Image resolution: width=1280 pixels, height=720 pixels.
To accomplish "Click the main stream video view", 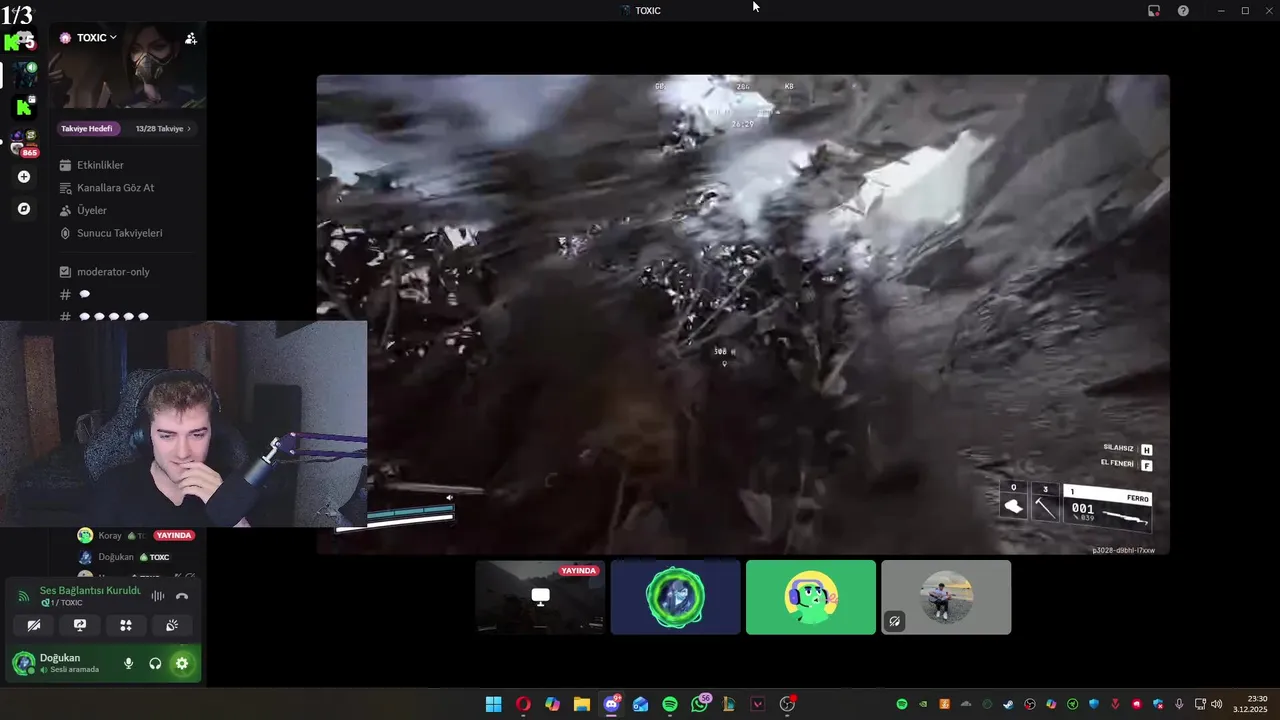I will click(743, 314).
